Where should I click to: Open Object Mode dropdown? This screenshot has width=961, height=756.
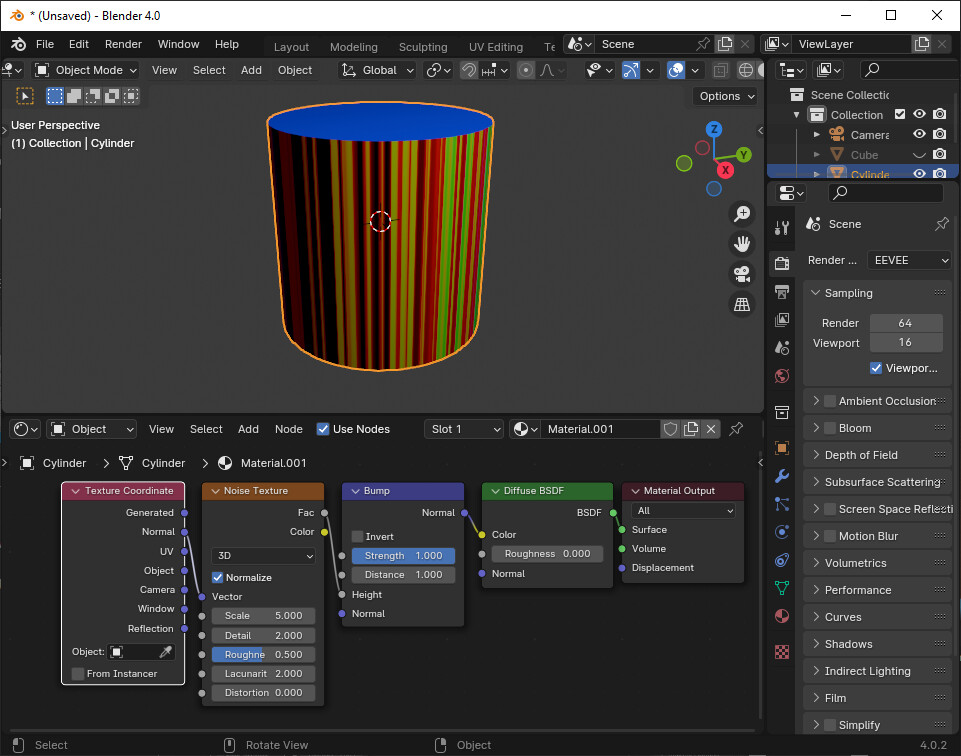pyautogui.click(x=86, y=70)
